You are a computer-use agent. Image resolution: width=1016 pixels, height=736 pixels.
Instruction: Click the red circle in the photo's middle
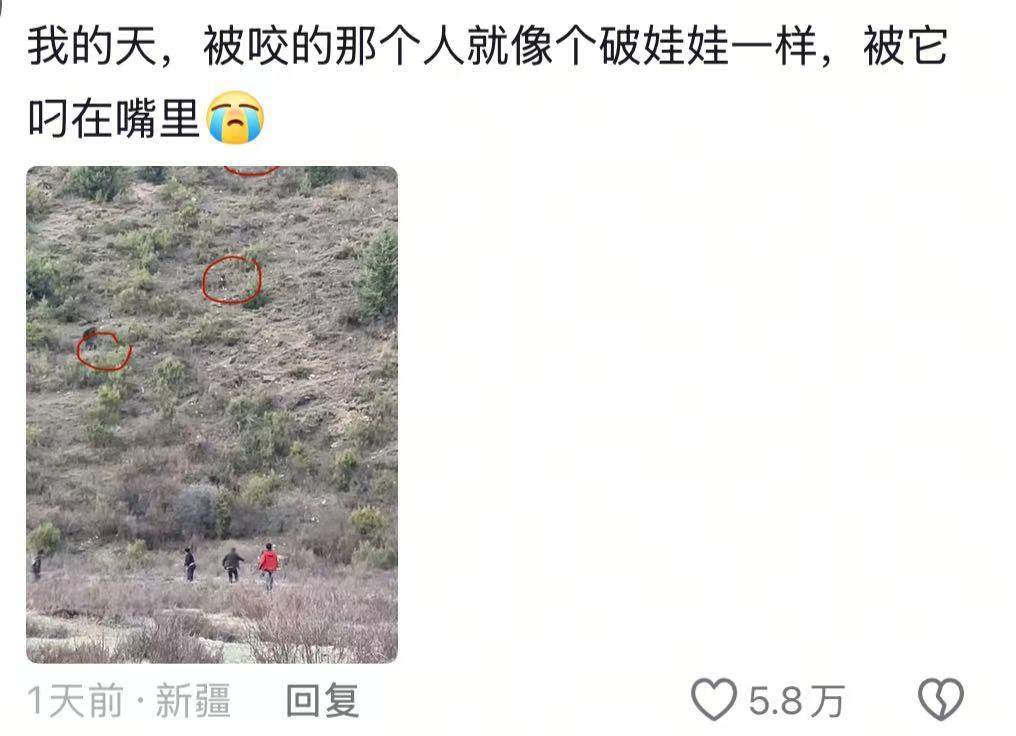pos(231,280)
